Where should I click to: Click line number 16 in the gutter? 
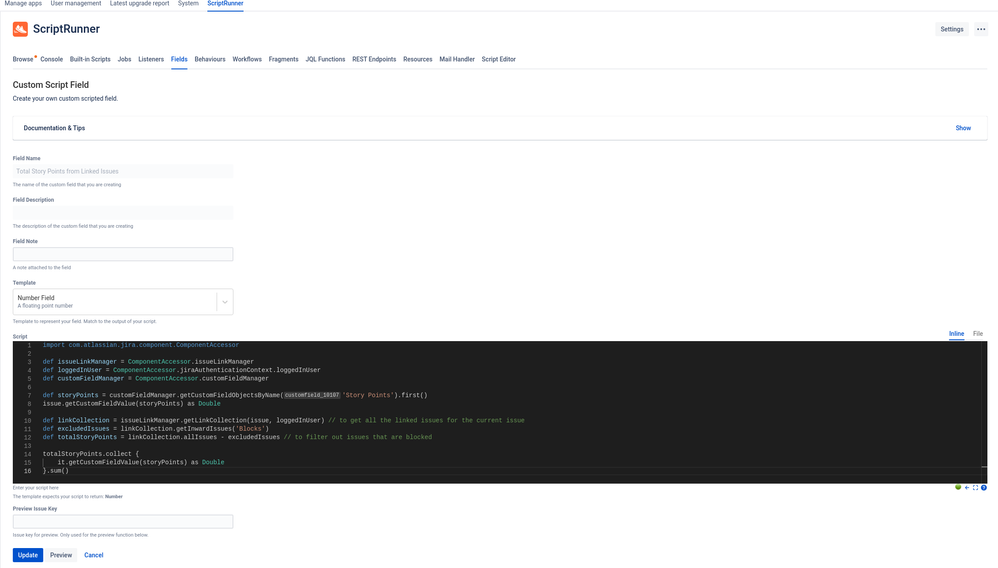[27, 471]
